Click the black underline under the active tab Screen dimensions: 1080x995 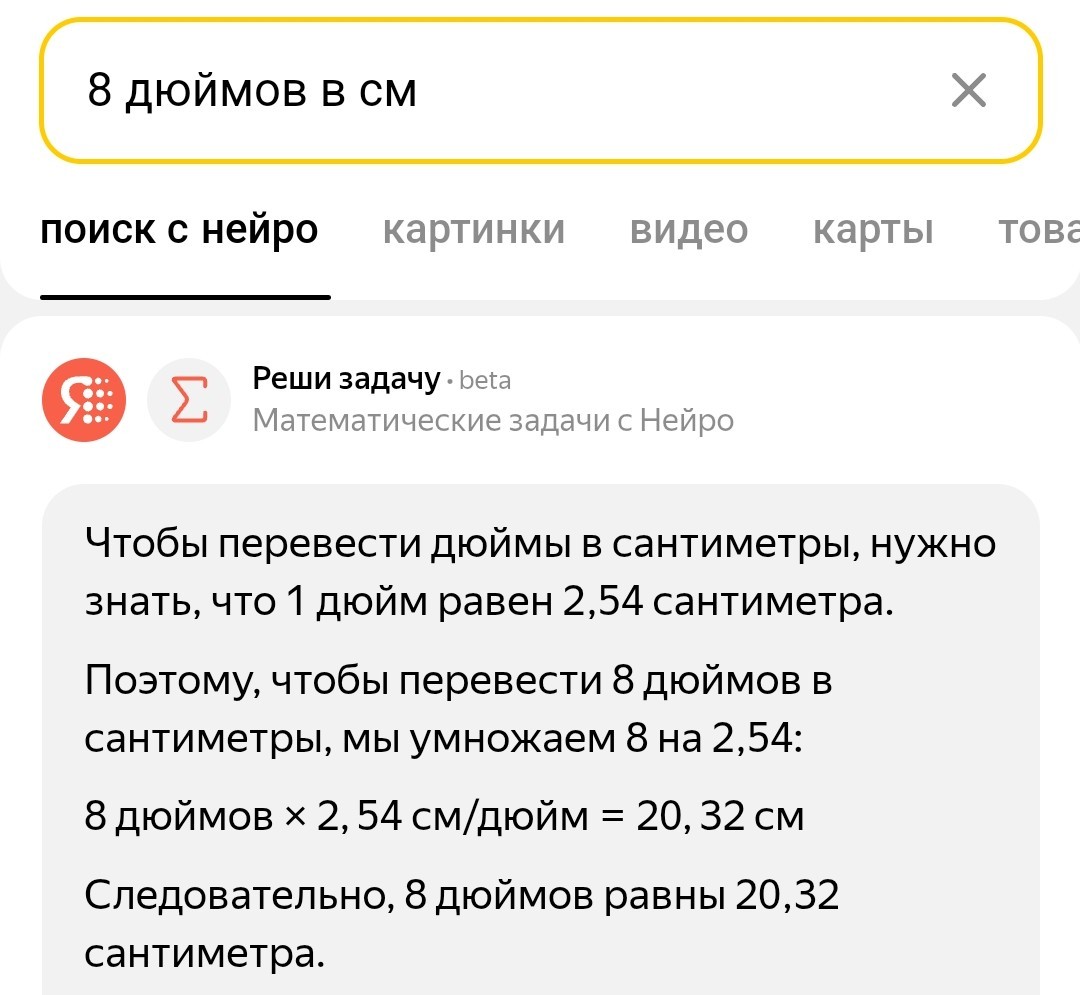(185, 297)
